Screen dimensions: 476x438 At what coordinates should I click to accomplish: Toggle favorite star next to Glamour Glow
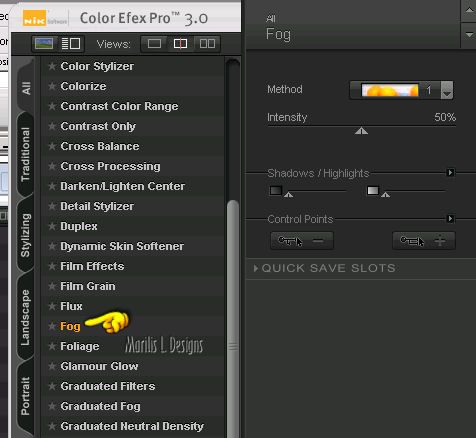[x=52, y=366]
